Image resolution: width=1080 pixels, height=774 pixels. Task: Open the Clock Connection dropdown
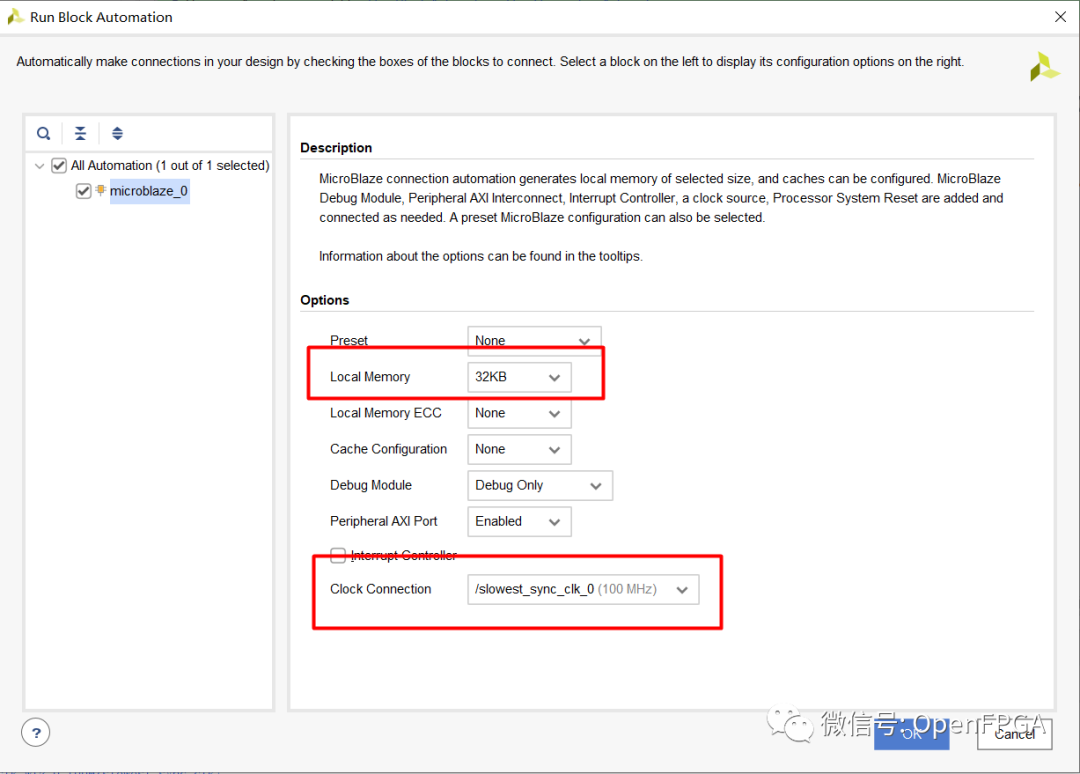tap(583, 589)
